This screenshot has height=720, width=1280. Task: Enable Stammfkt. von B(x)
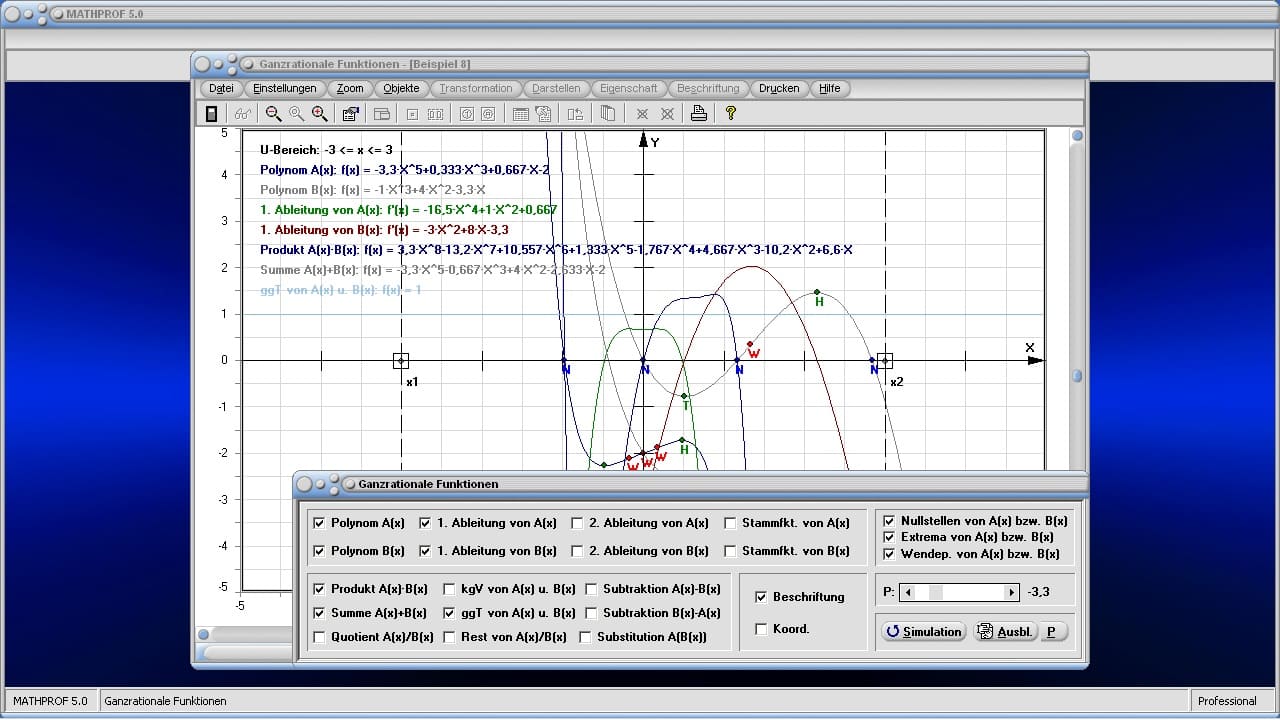click(730, 551)
